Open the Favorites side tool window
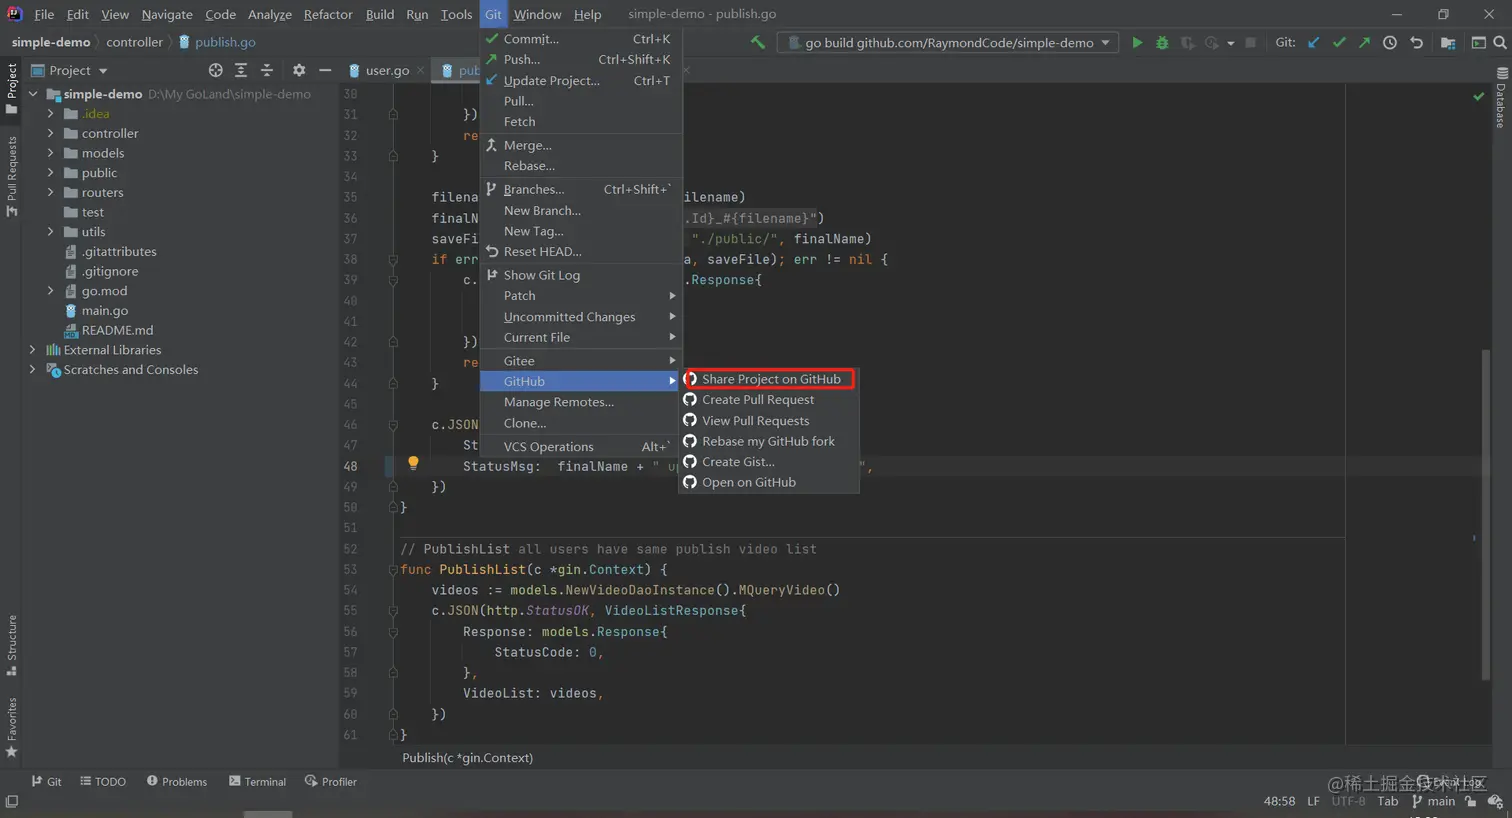The image size is (1512, 818). pos(12,727)
